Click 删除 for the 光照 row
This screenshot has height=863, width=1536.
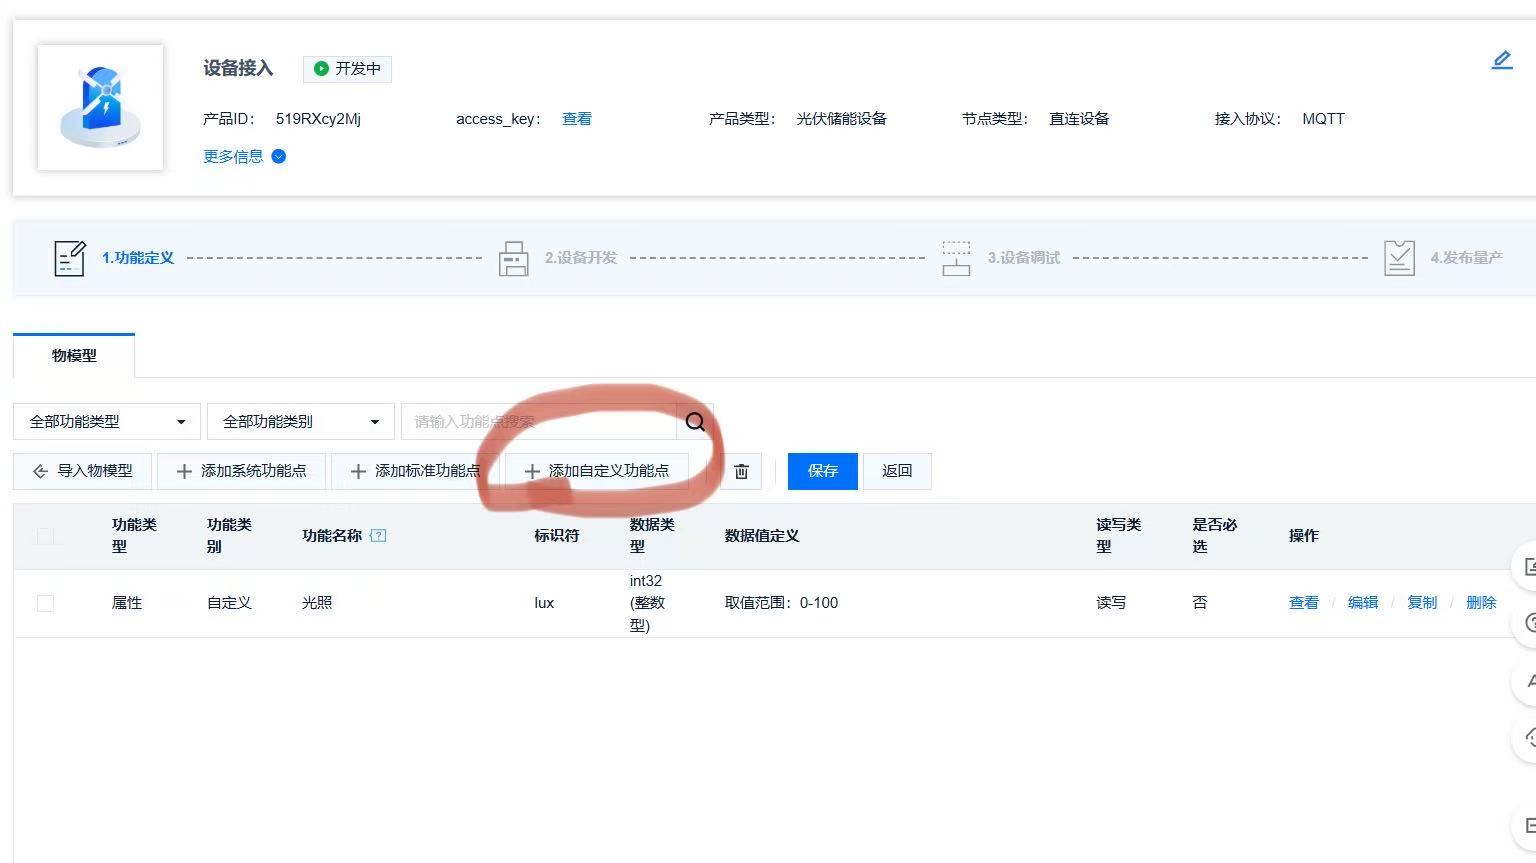click(1481, 602)
